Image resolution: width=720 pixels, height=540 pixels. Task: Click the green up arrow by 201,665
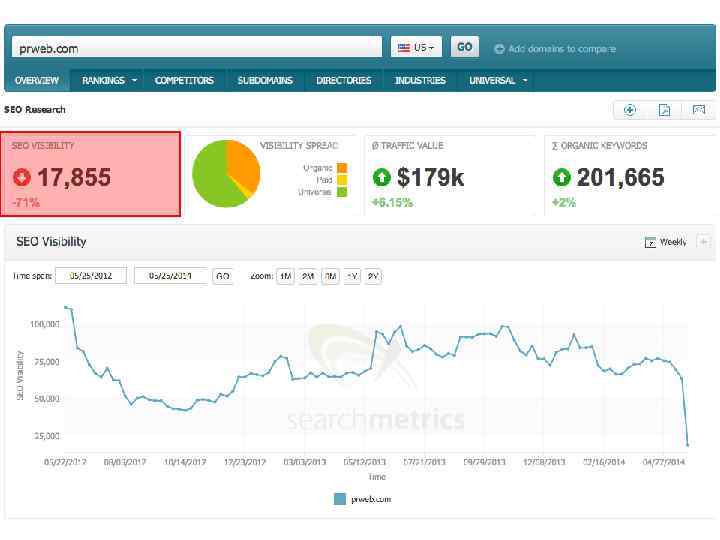click(562, 177)
